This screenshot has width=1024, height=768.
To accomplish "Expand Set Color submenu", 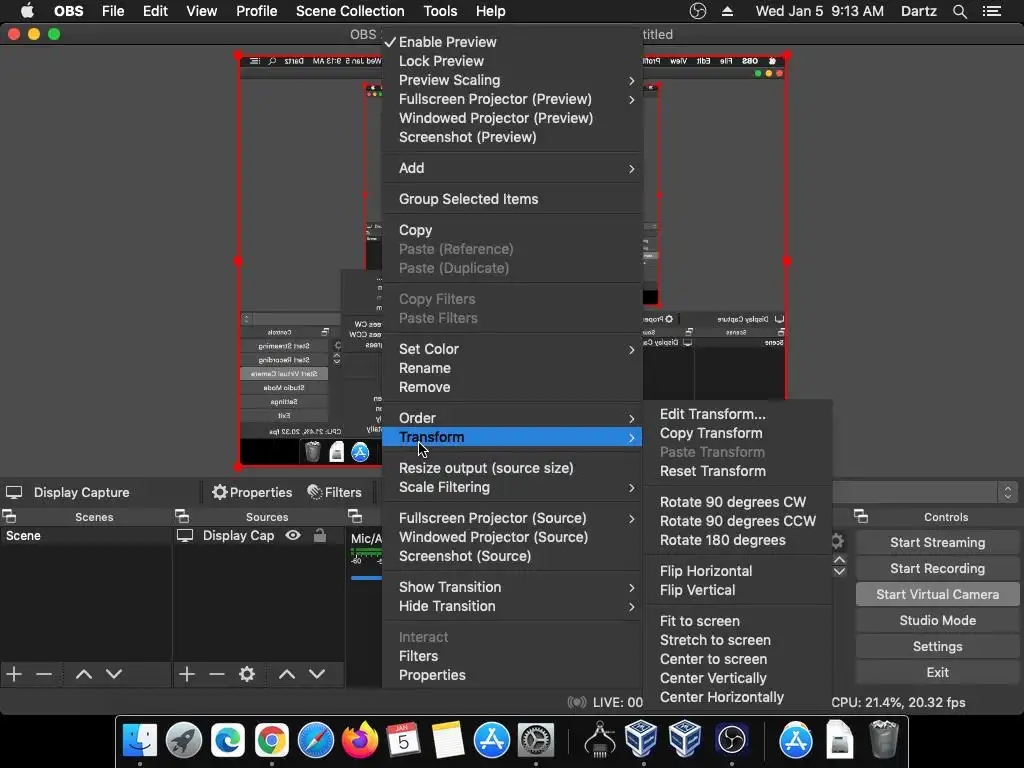I will click(x=512, y=349).
